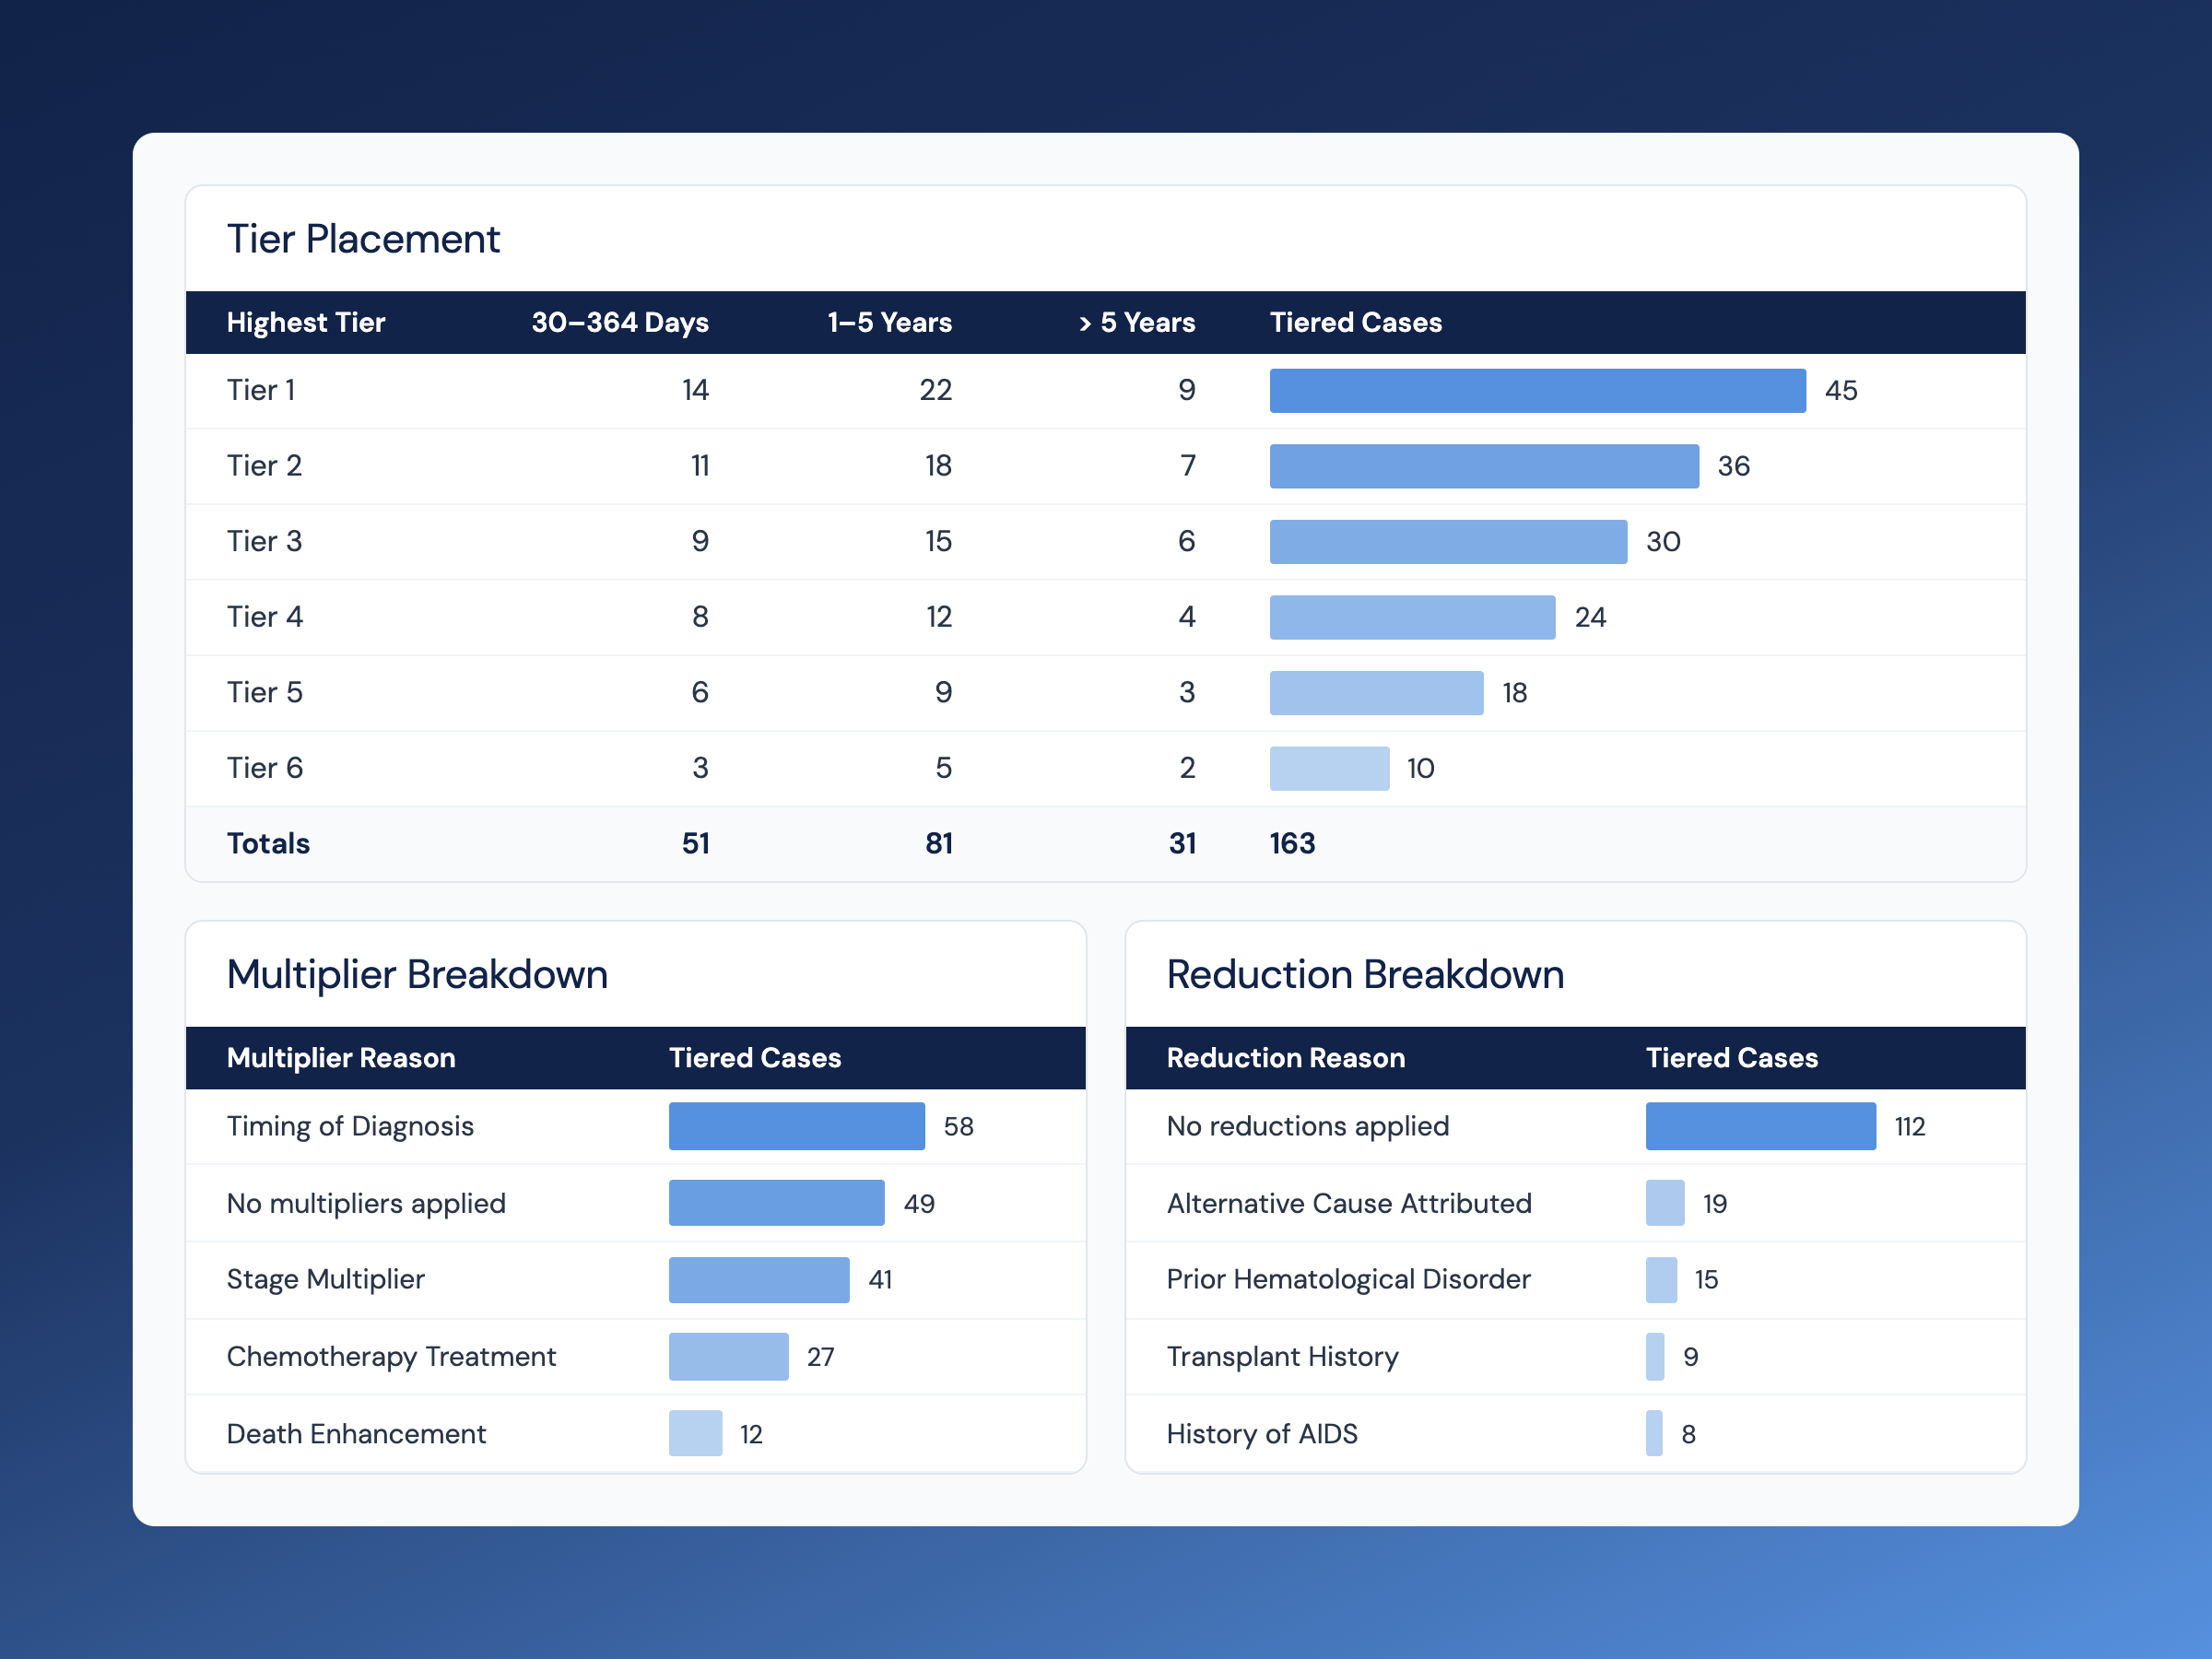
Task: Select the No multipliers applied row
Action: 636,1203
